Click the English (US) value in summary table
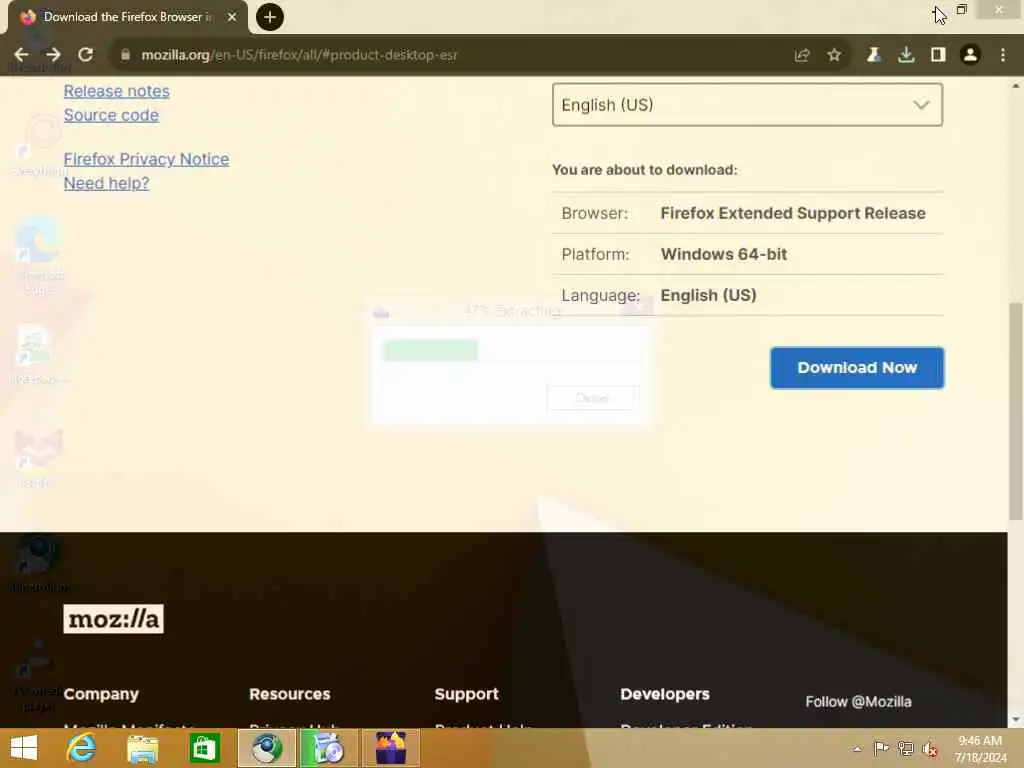The image size is (1024, 768). [x=708, y=295]
